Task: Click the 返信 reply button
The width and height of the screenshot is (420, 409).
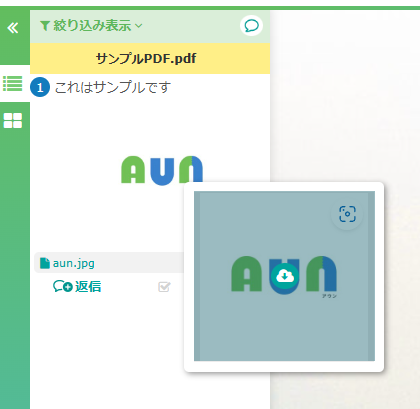Action: 77,286
